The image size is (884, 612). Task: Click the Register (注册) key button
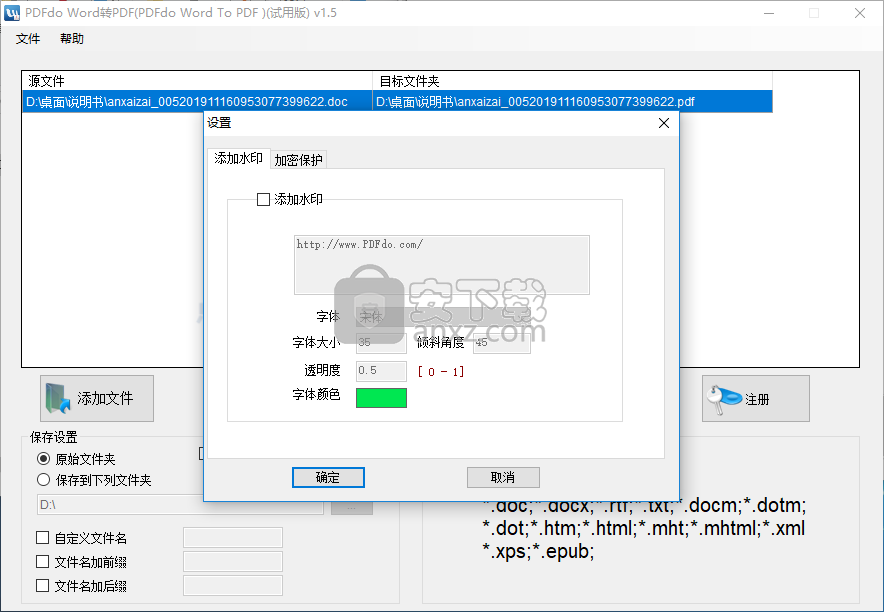coord(755,398)
